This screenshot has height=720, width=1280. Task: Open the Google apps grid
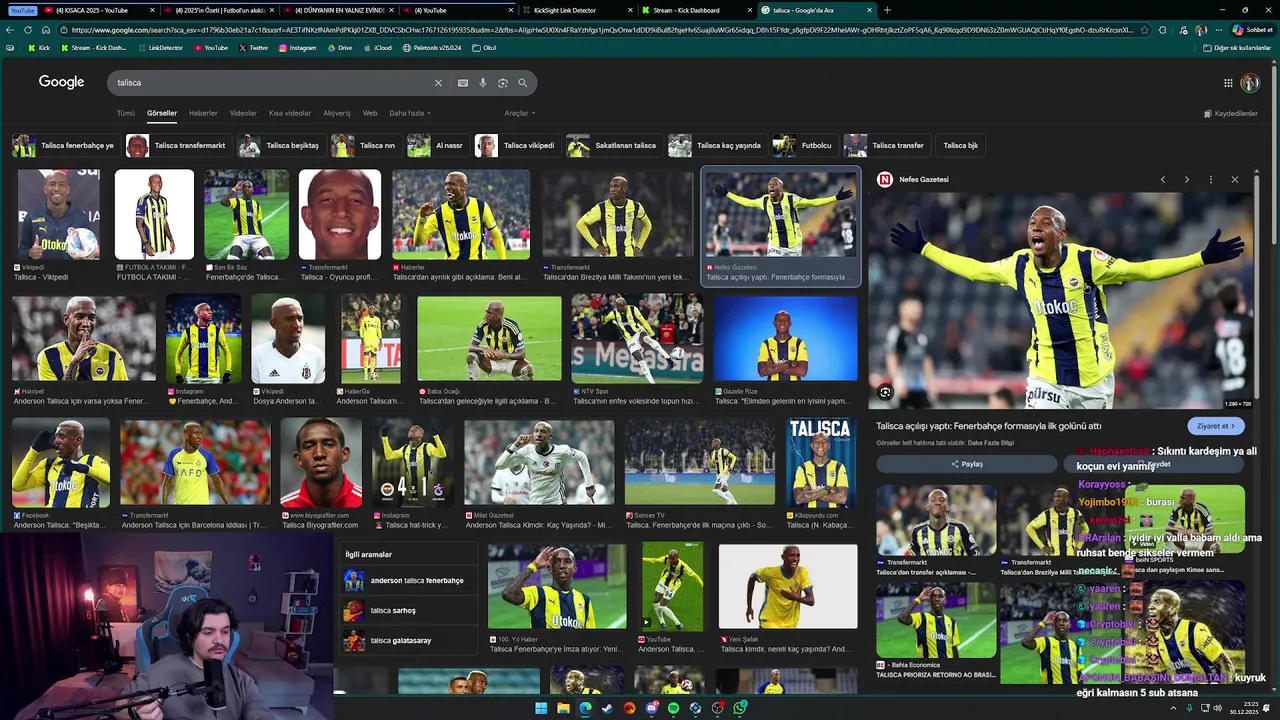coord(1228,83)
